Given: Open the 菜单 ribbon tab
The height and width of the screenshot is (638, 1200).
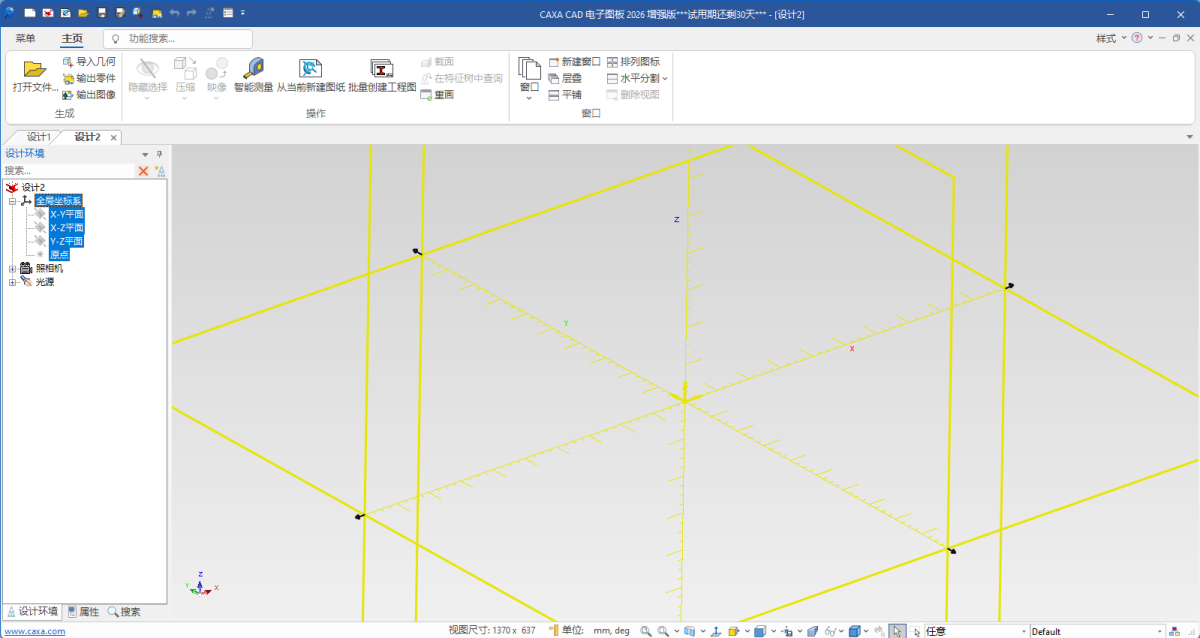Looking at the screenshot, I should [25, 38].
